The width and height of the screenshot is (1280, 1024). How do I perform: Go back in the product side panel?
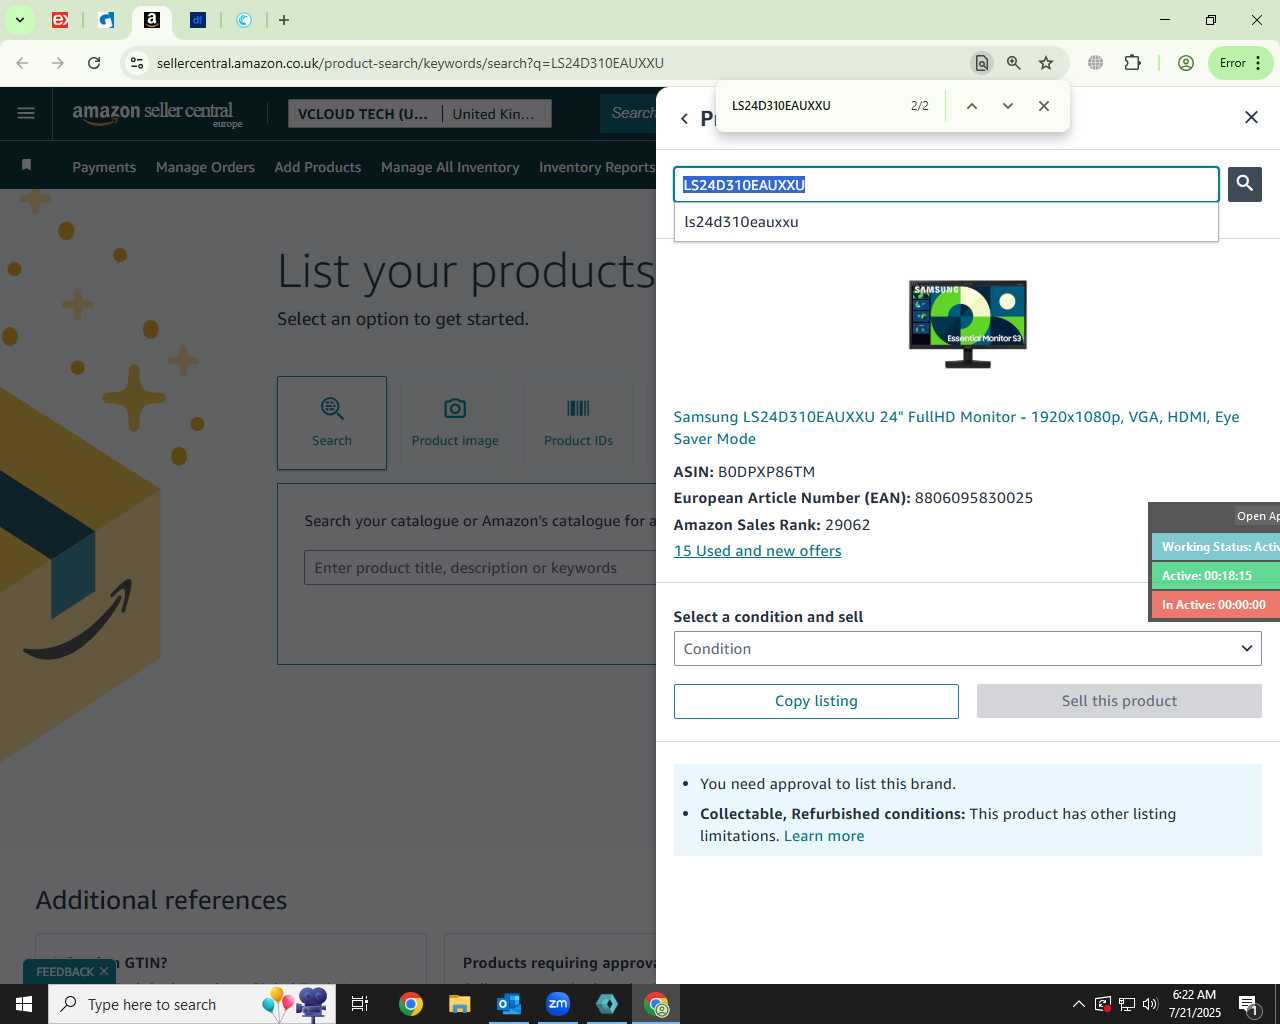(x=684, y=118)
